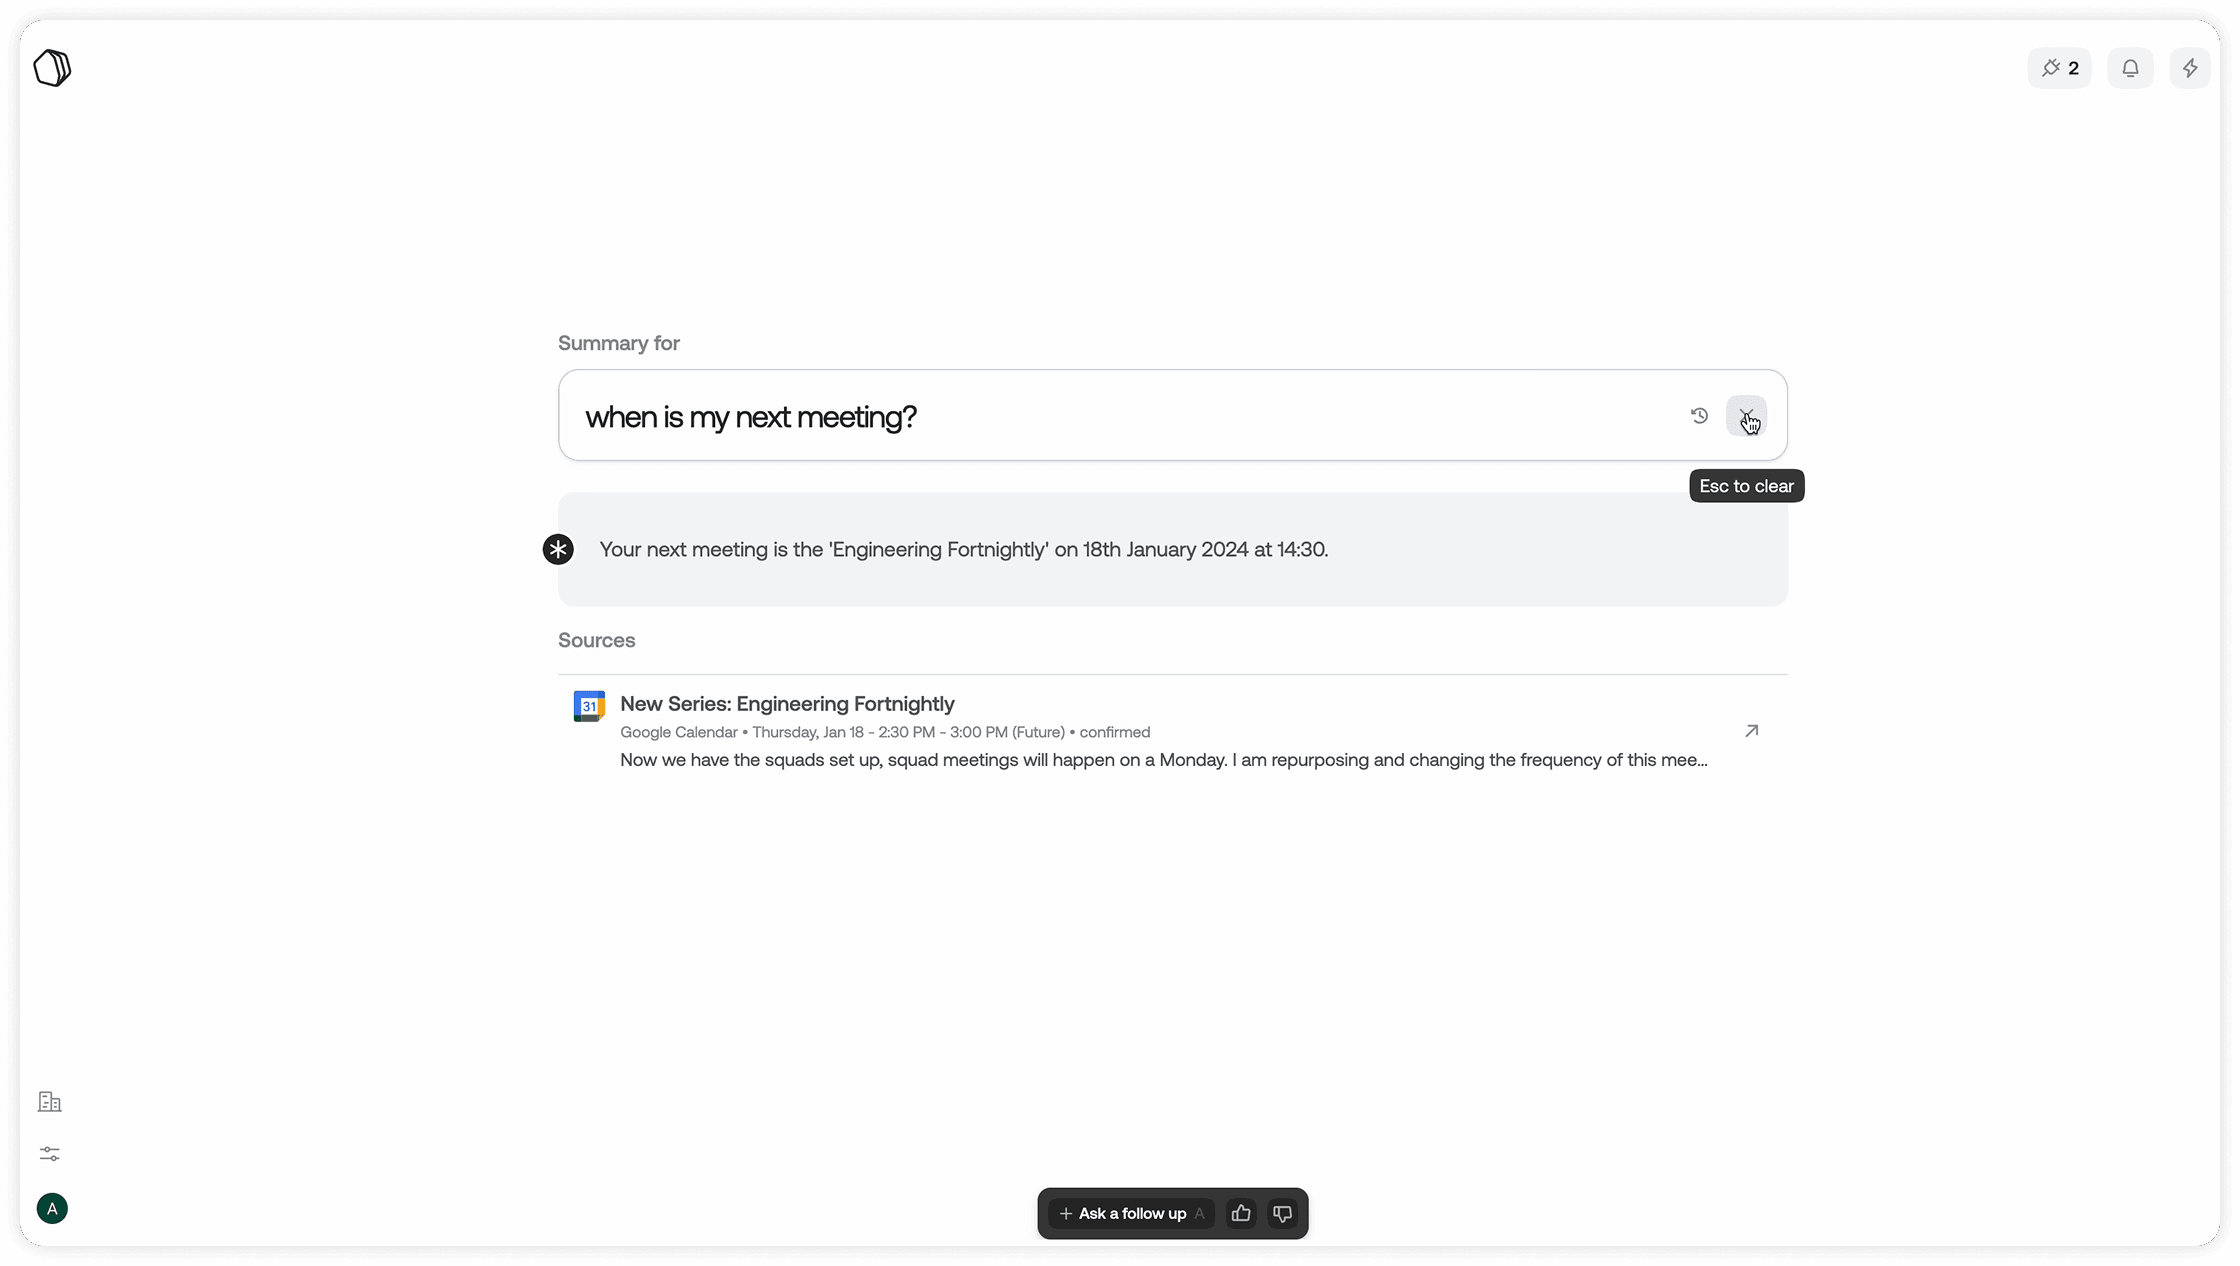Open the connections plug icon showing 2
Image resolution: width=2240 pixels, height=1266 pixels.
(2059, 68)
